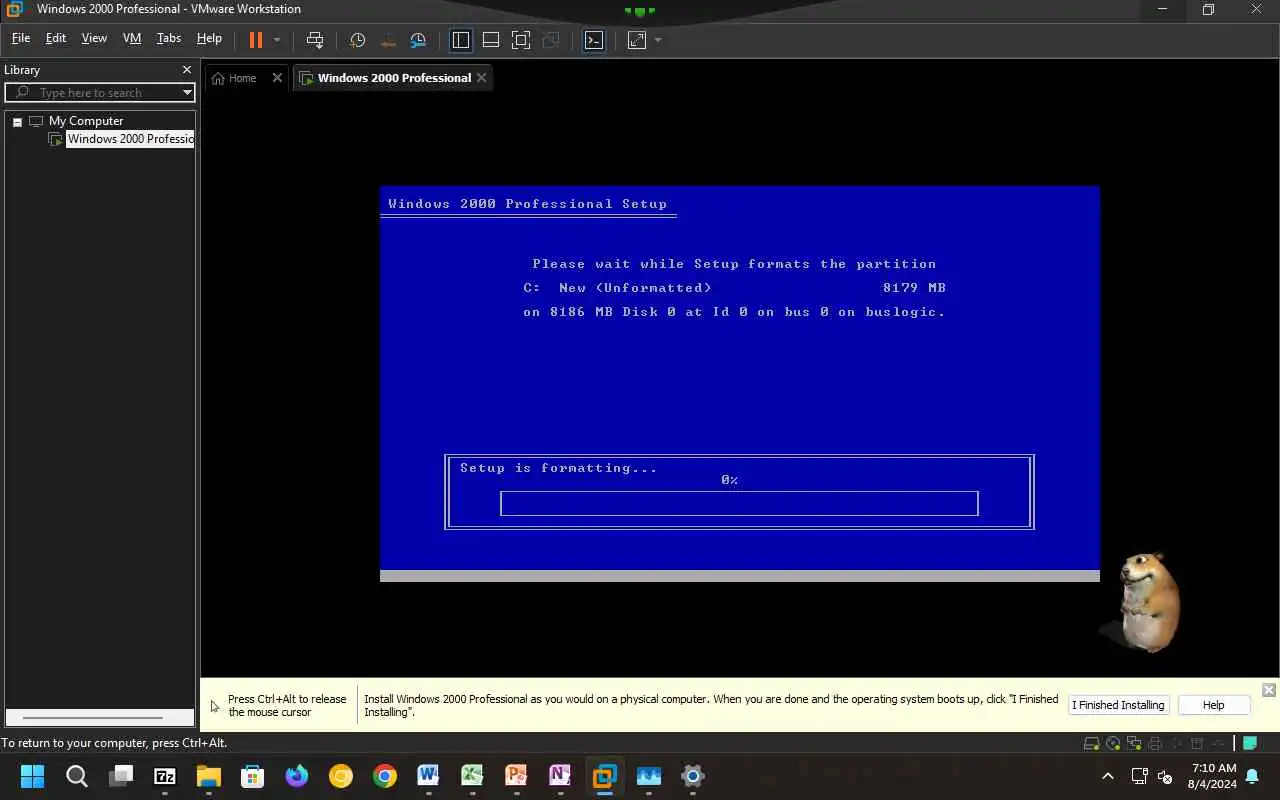Click Help in the install hint bar

tap(1213, 705)
